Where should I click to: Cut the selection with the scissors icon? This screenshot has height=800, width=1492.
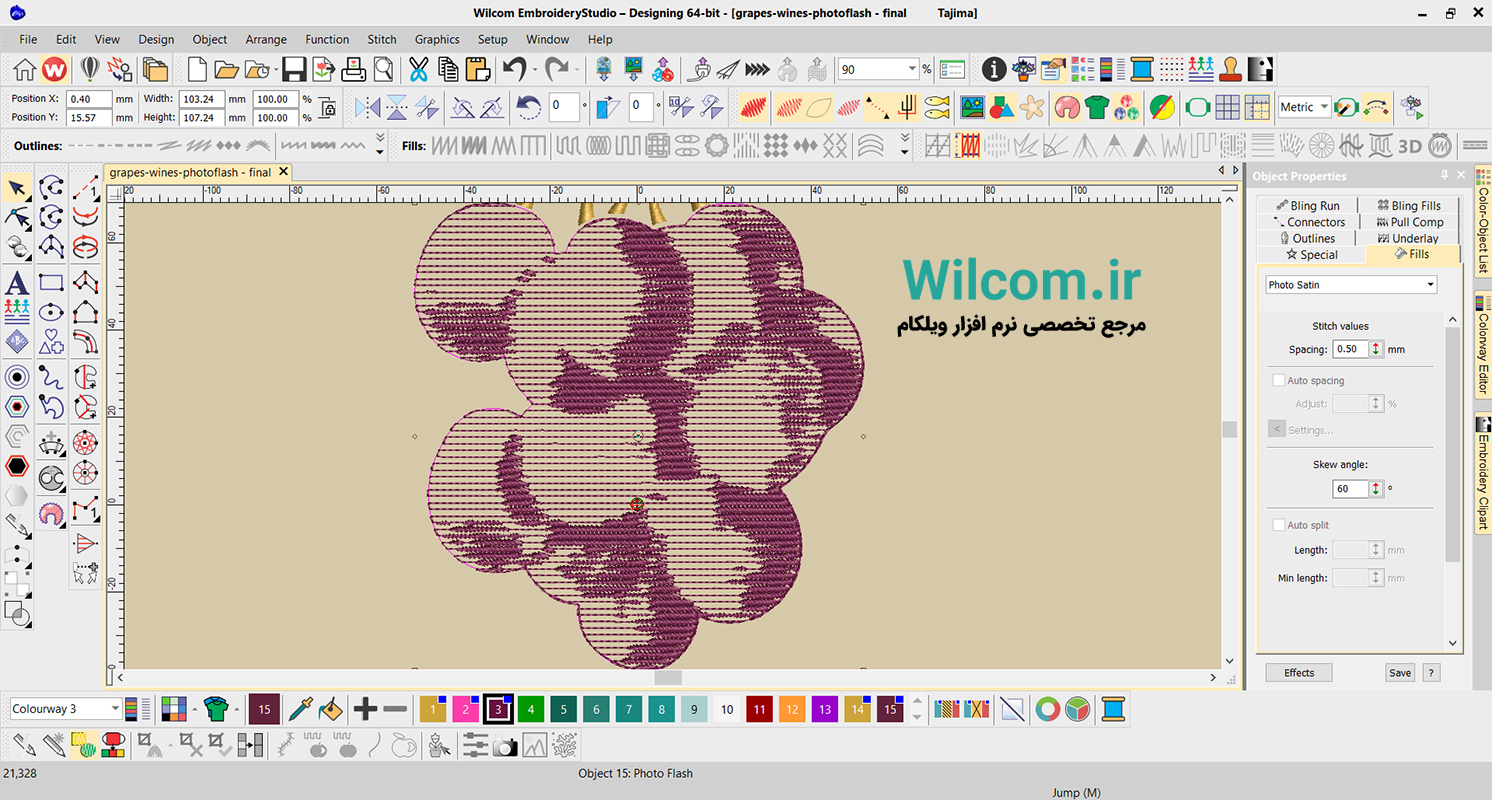[x=418, y=69]
